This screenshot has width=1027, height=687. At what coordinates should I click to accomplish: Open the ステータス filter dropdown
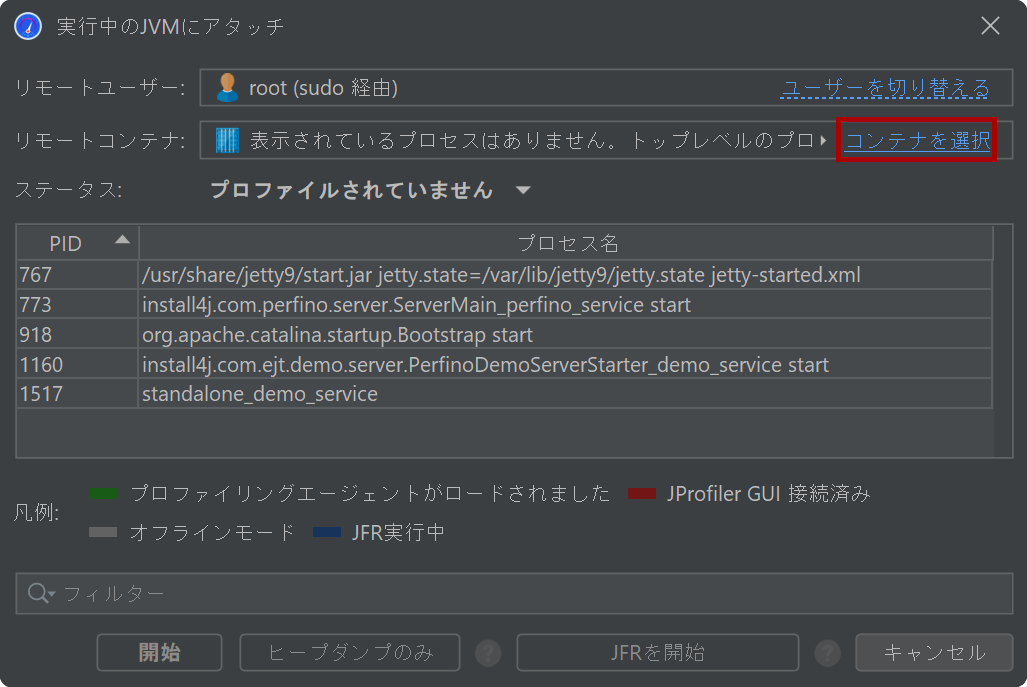coord(523,191)
